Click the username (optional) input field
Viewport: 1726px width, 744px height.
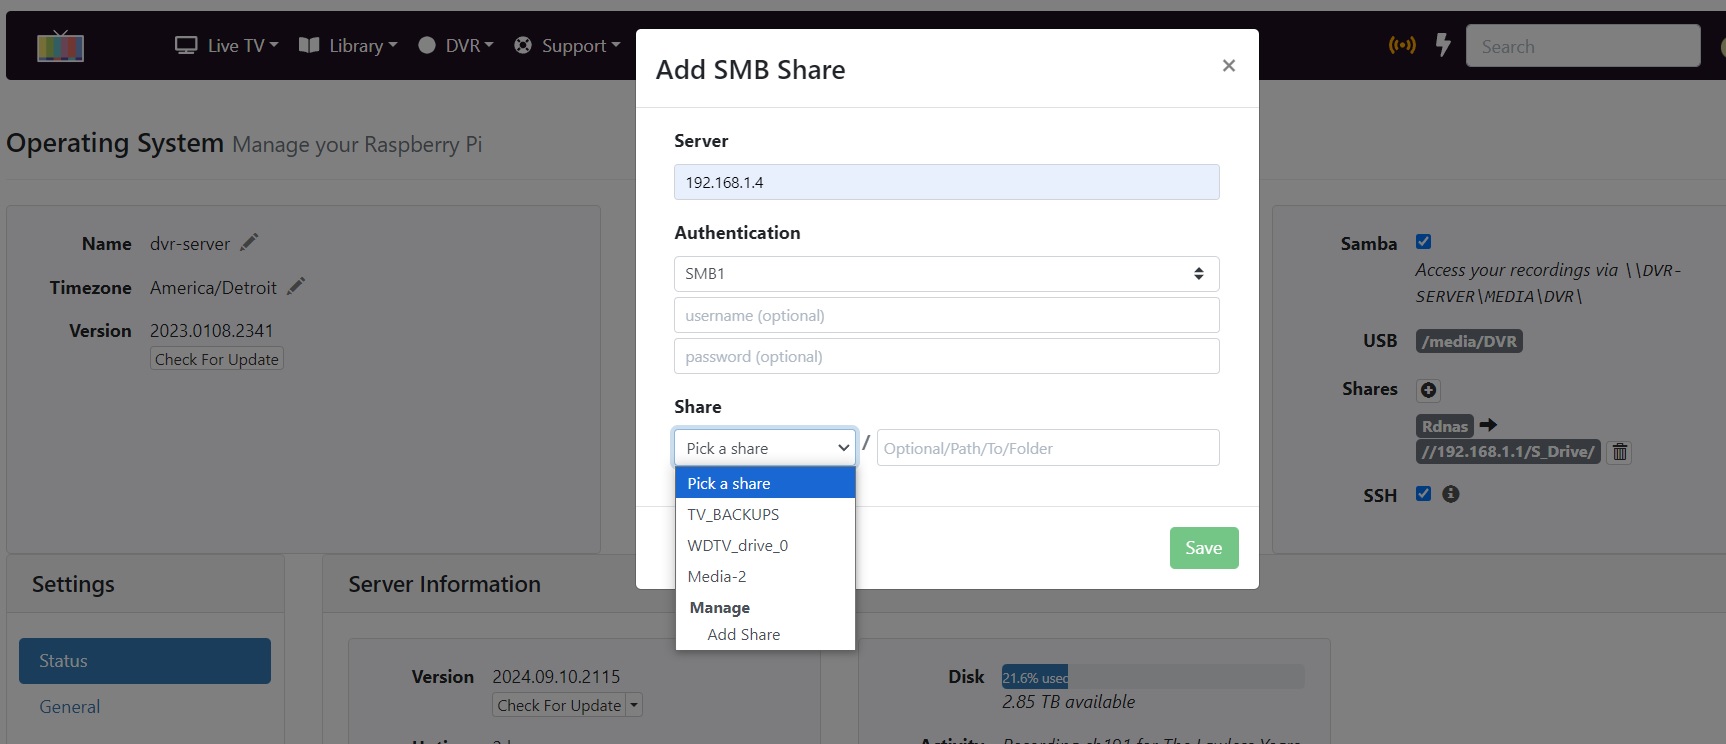(946, 315)
